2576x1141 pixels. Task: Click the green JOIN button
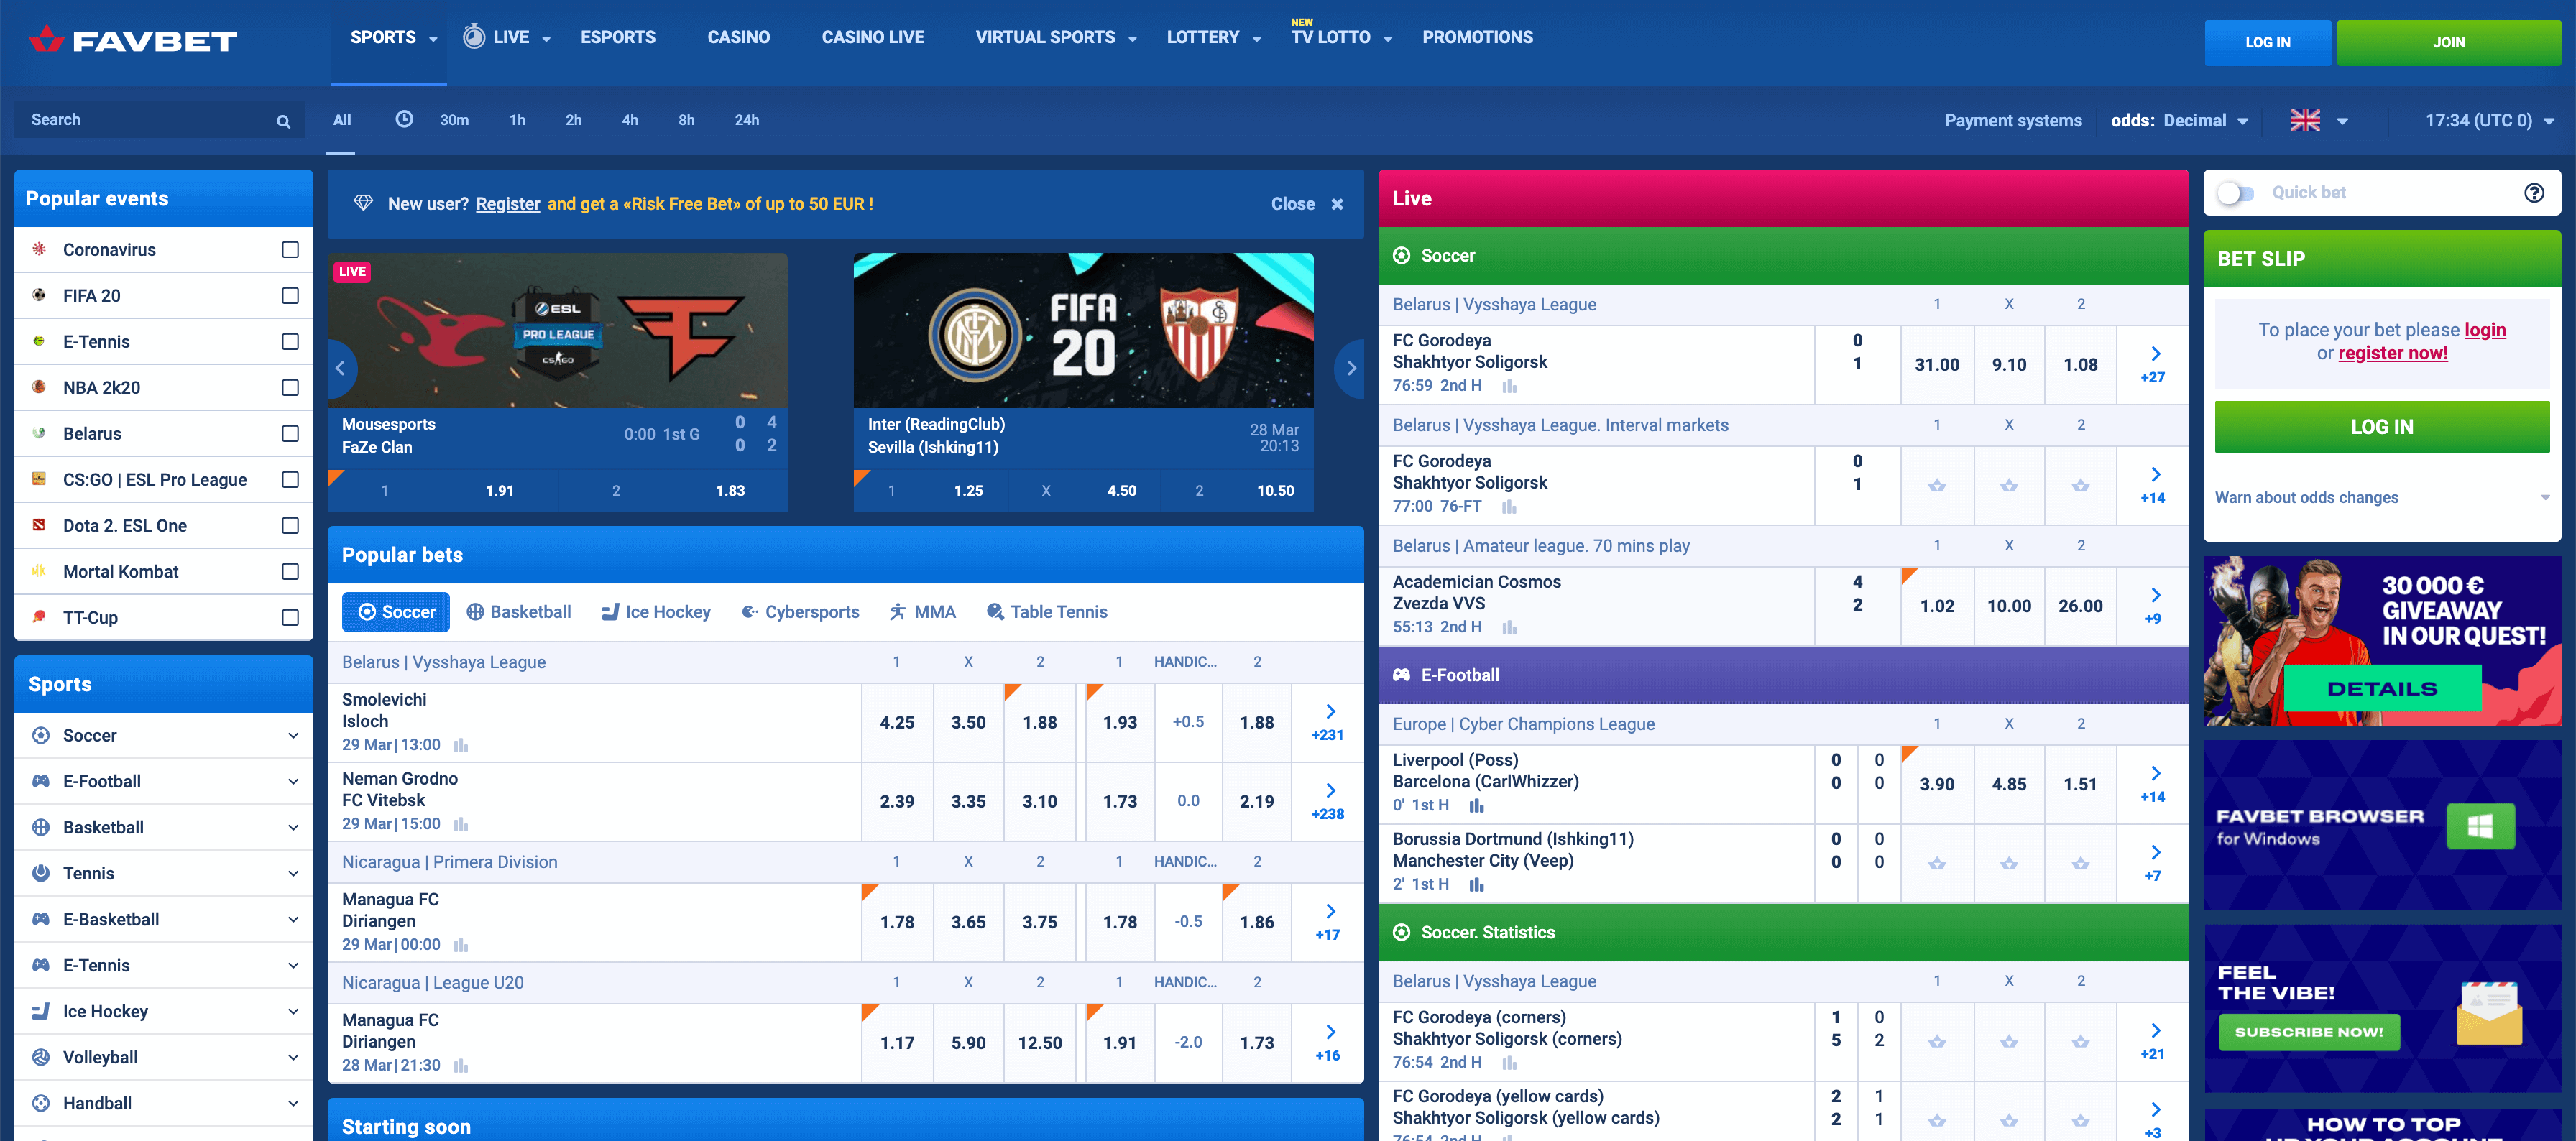(x=2447, y=42)
